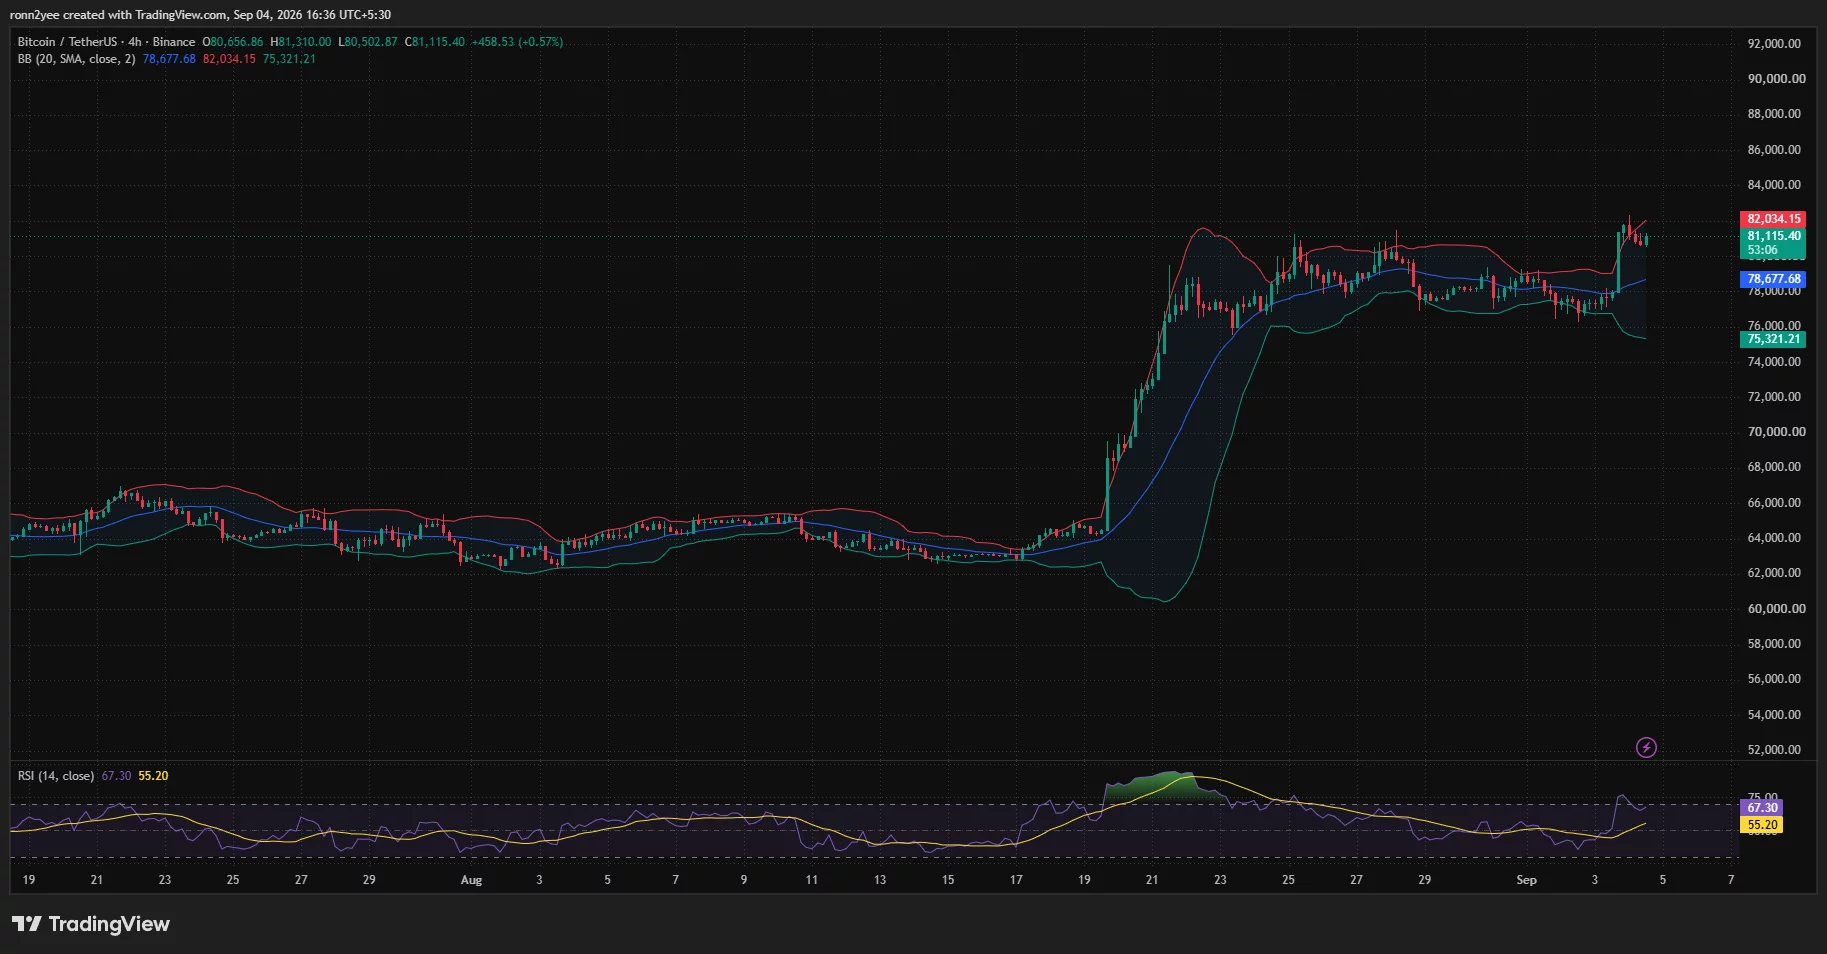Image resolution: width=1827 pixels, height=954 pixels.
Task: Click the 54,000.00 price axis label
Action: pyautogui.click(x=1774, y=715)
